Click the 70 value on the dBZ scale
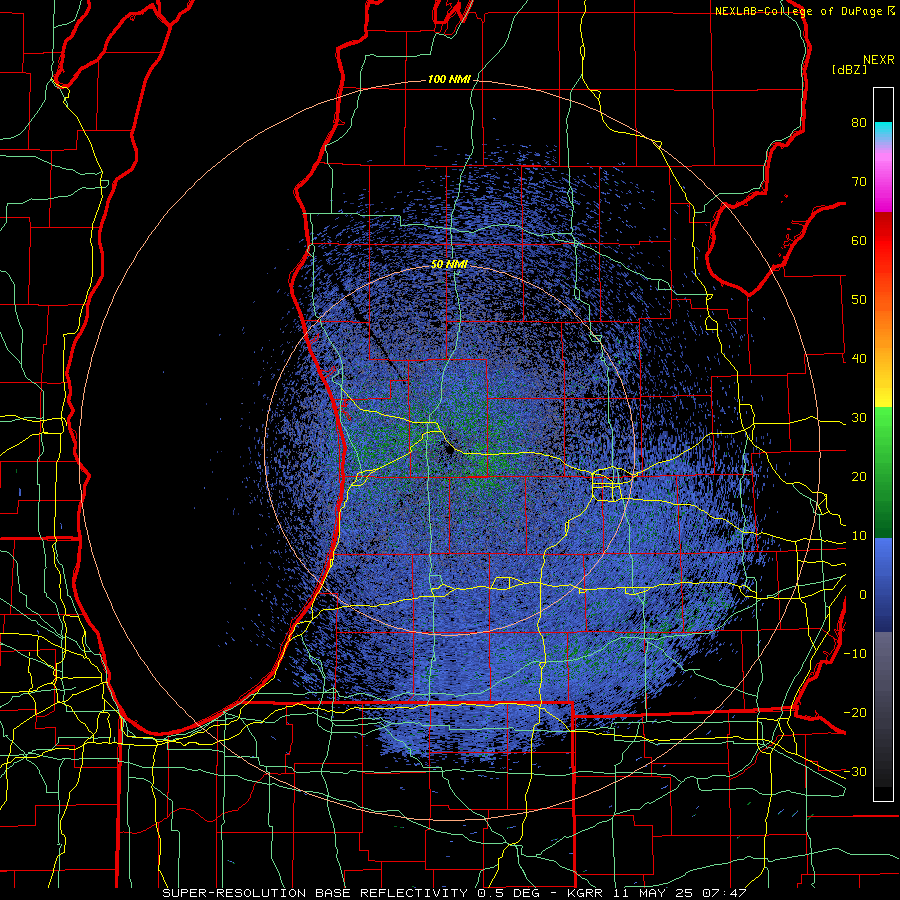This screenshot has width=900, height=900. tap(859, 181)
